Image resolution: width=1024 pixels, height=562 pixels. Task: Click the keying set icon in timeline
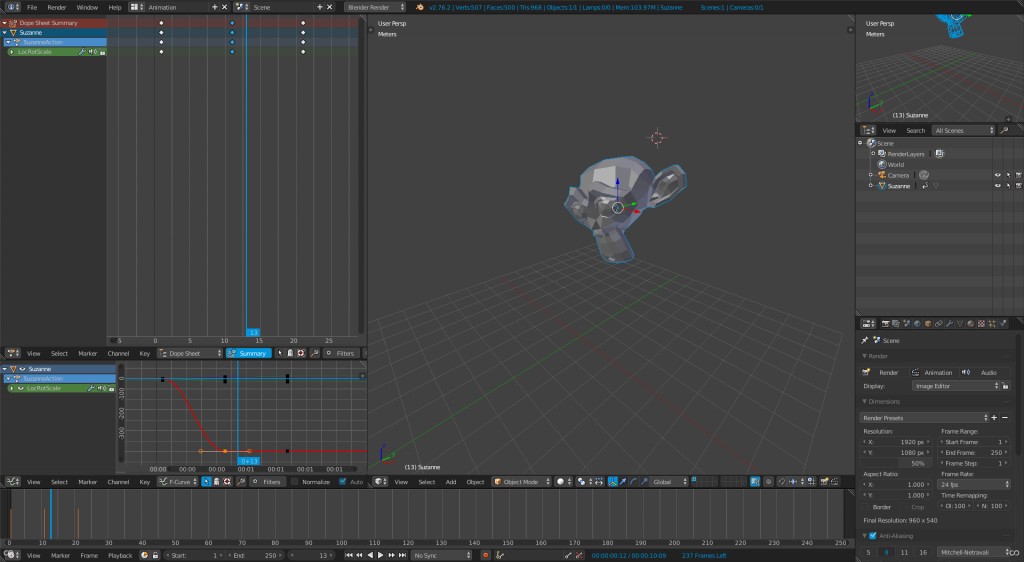(500, 555)
